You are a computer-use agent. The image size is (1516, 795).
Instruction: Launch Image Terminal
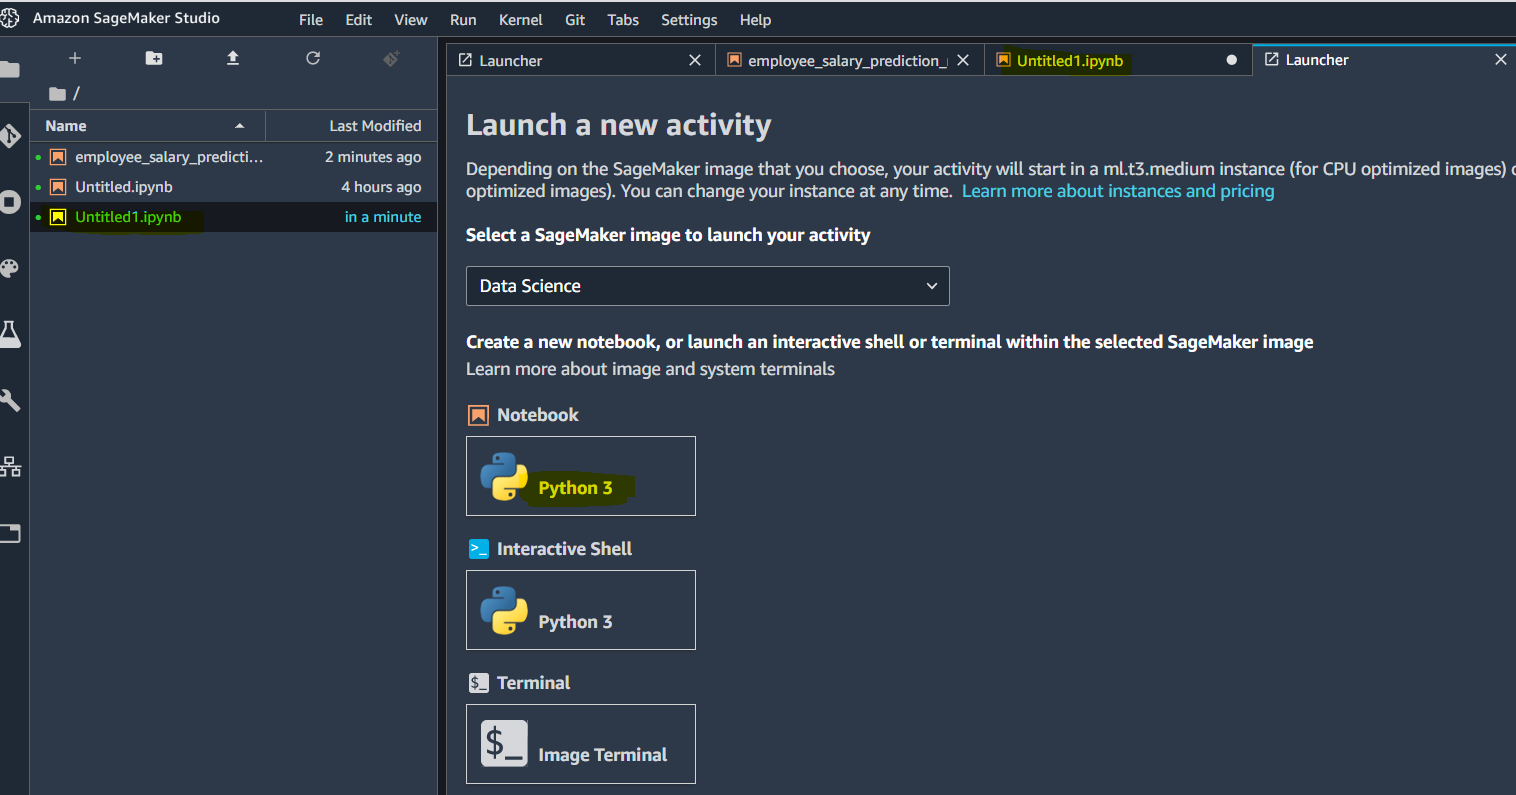[581, 744]
